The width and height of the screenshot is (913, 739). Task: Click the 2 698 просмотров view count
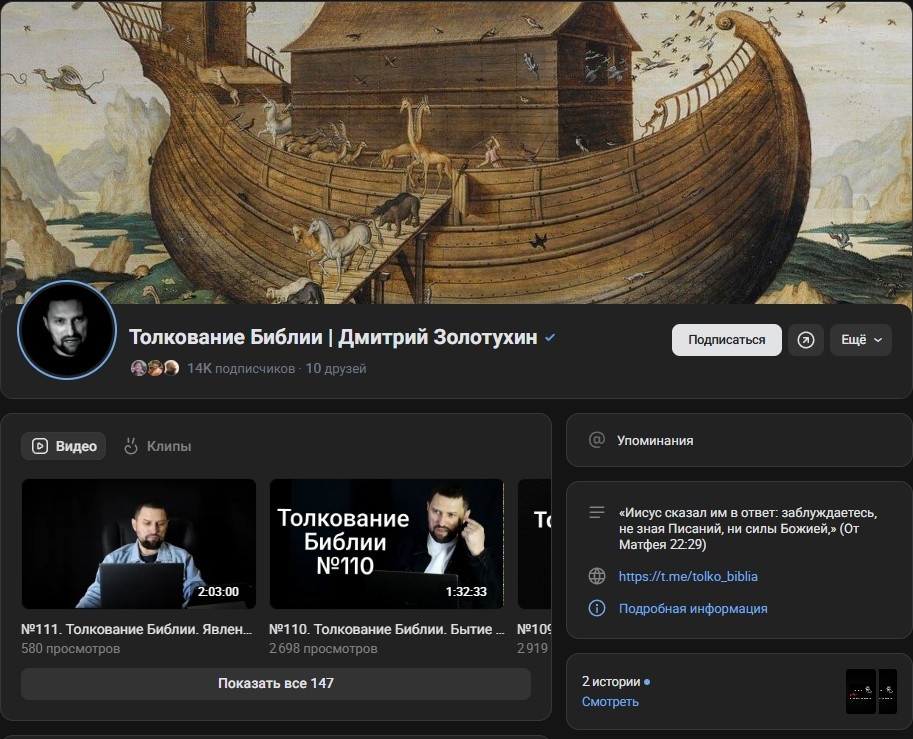click(x=323, y=648)
